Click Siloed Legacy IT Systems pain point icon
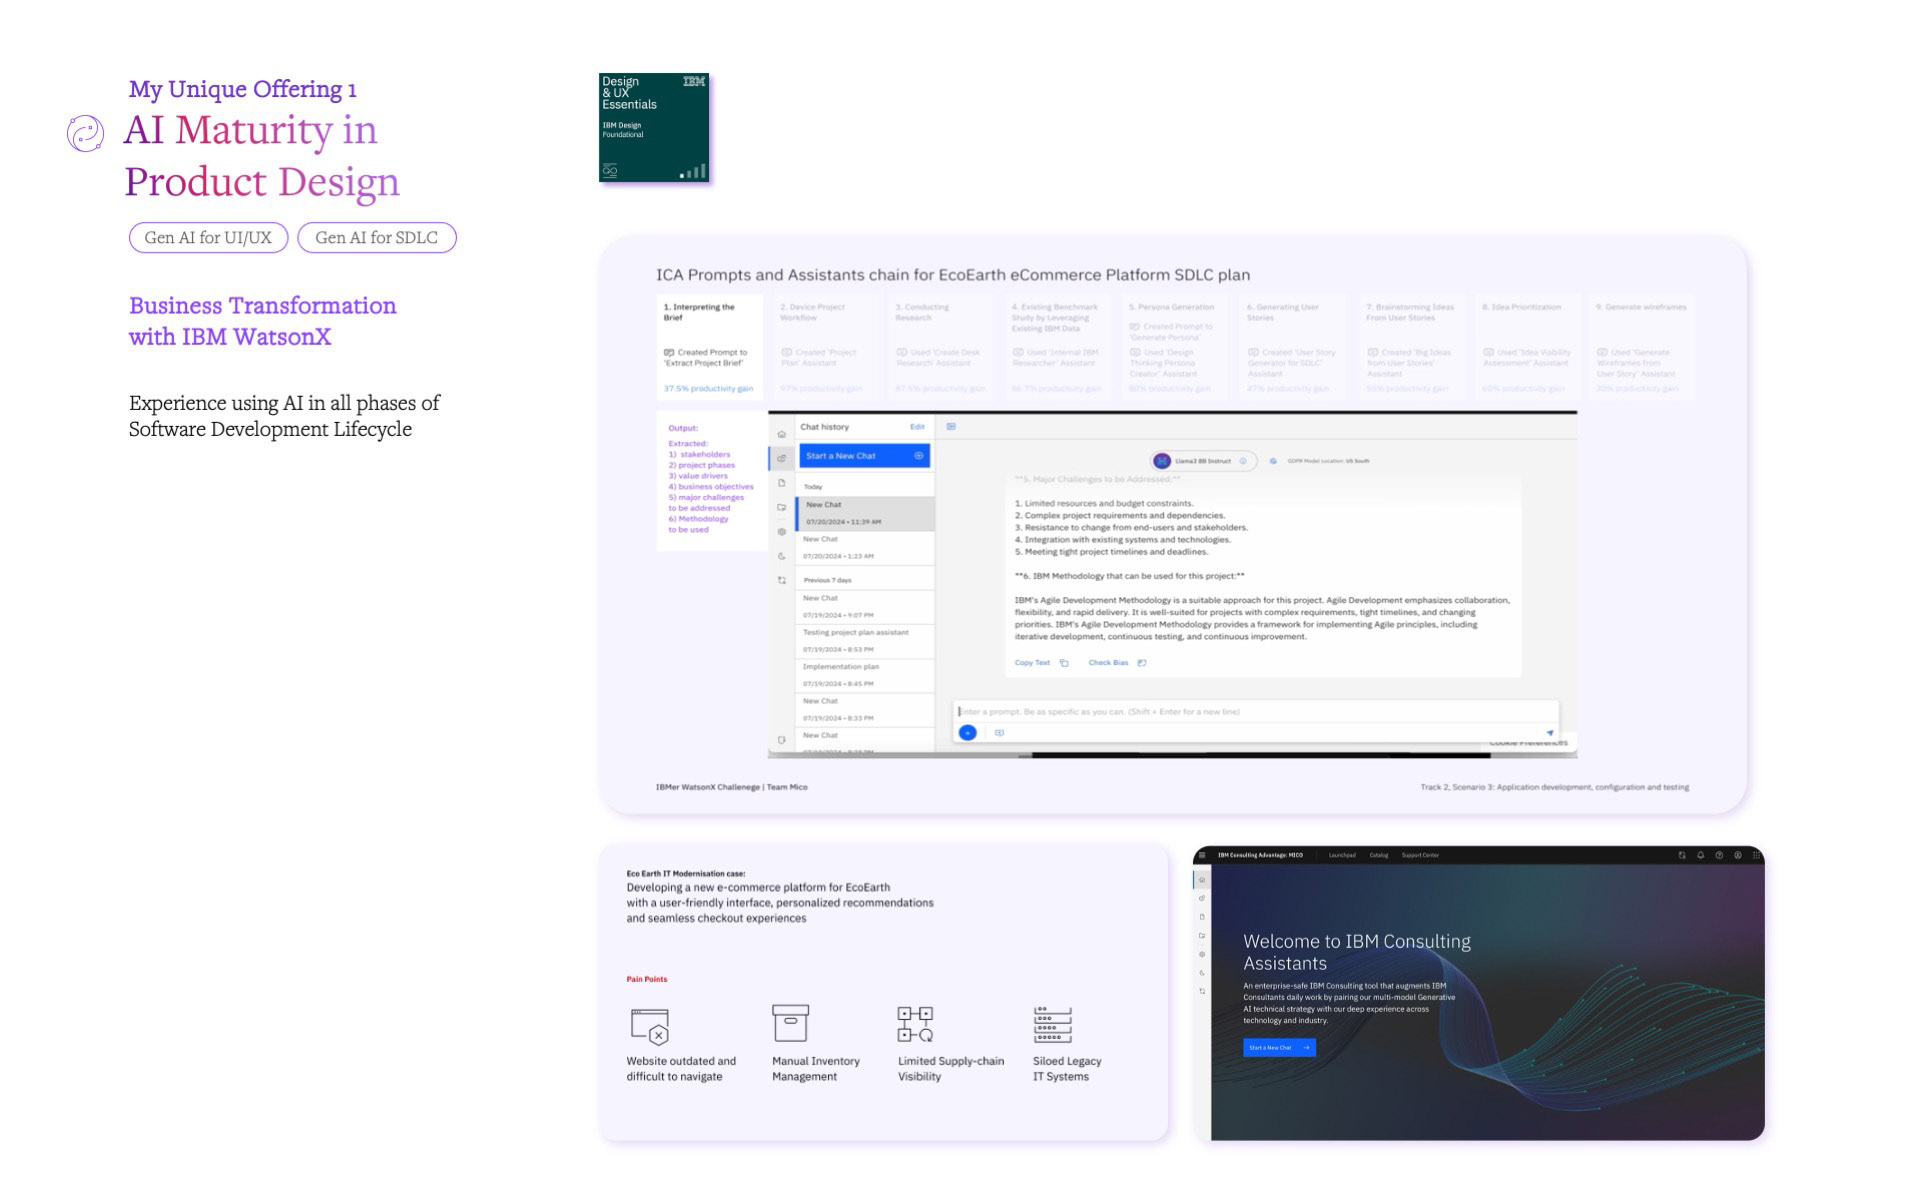The height and width of the screenshot is (1188, 1920). 1052,1025
